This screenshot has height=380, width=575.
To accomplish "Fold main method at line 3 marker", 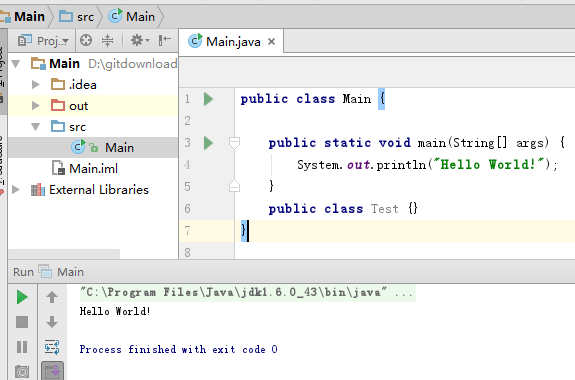I will click(234, 143).
